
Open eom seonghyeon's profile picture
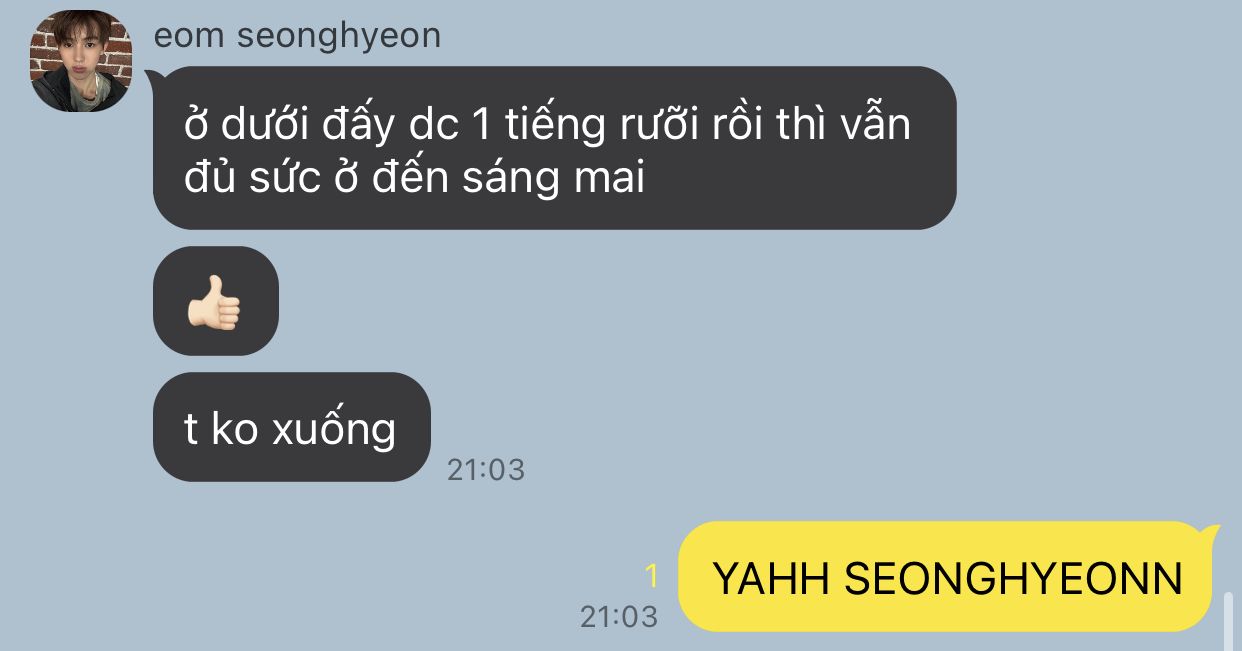(x=80, y=62)
